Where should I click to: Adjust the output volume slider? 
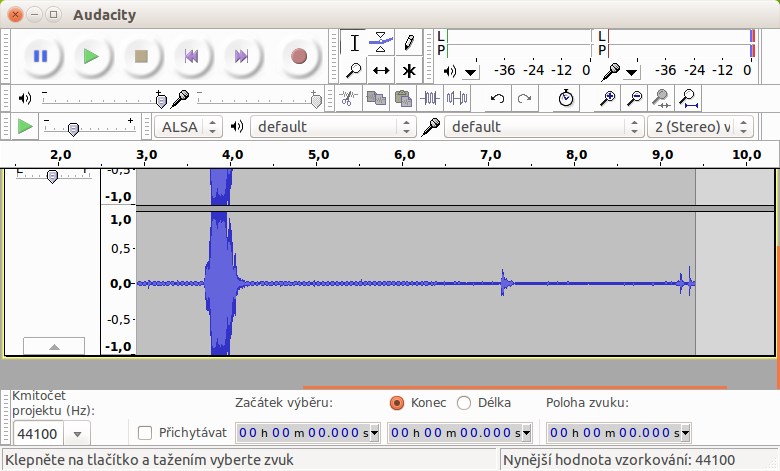[104, 100]
